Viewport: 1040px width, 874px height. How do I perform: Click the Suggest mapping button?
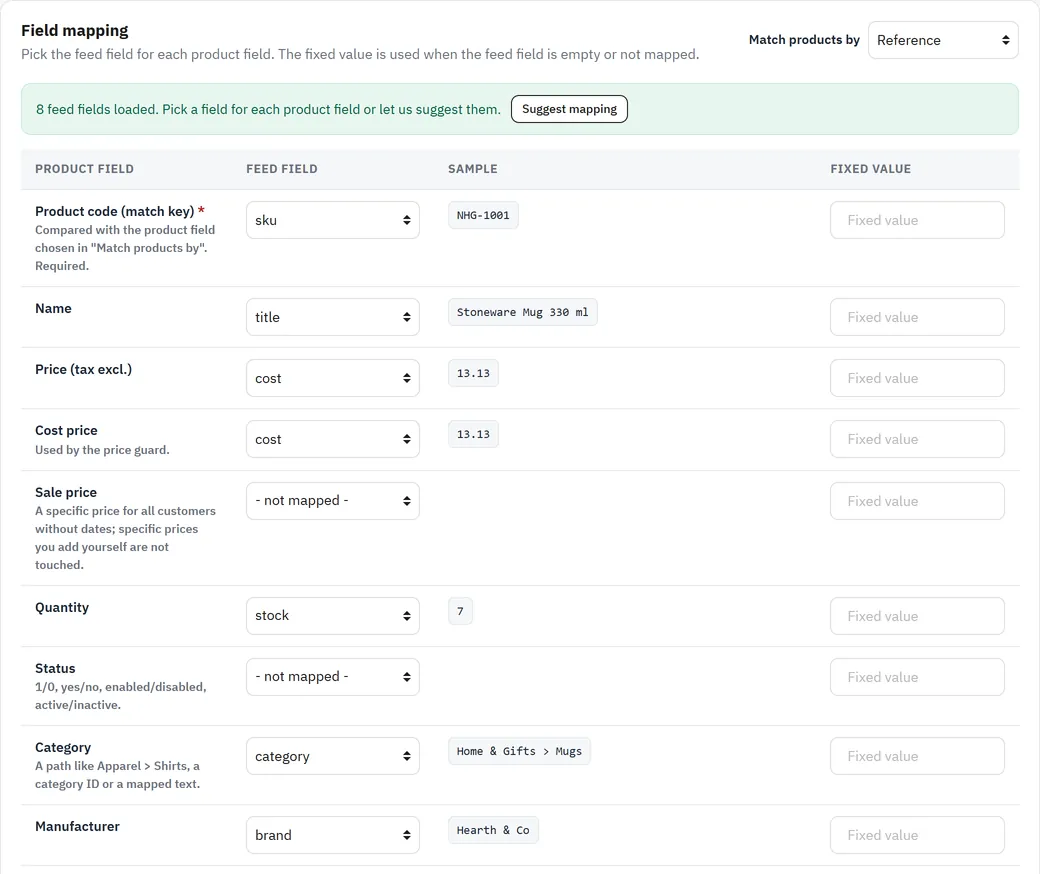tap(569, 109)
